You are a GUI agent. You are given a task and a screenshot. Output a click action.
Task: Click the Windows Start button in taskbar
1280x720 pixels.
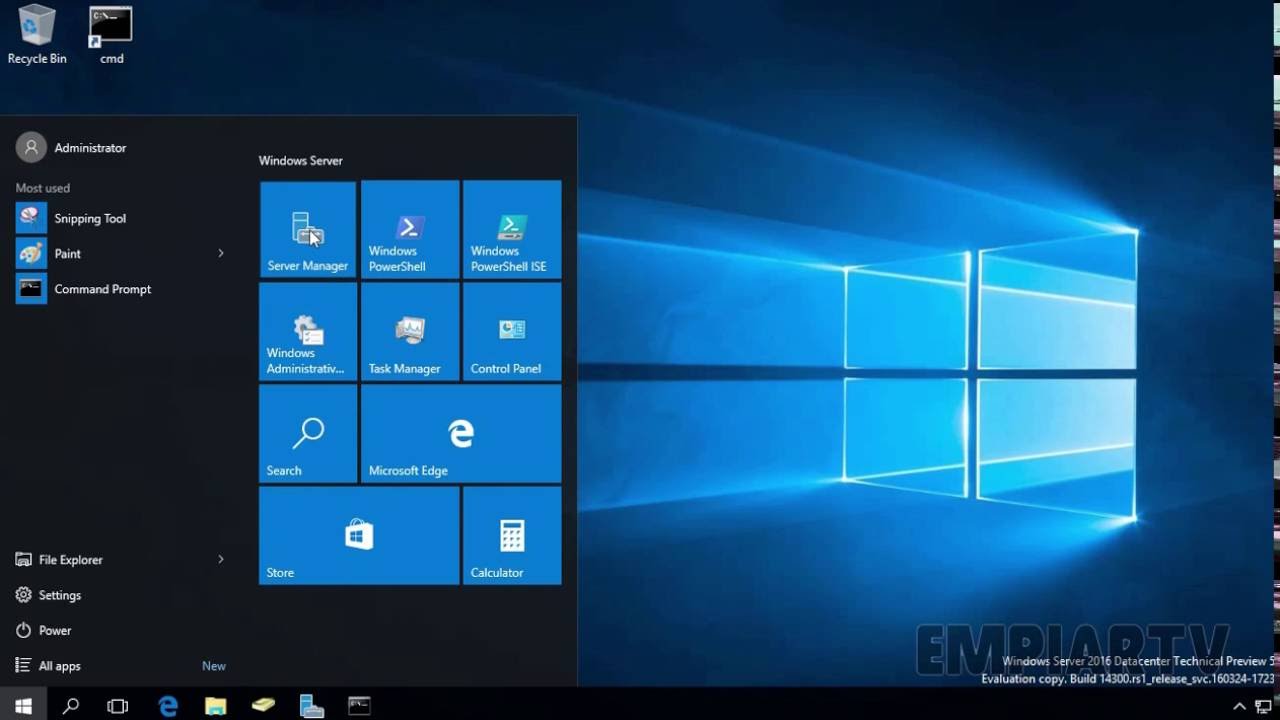(24, 706)
